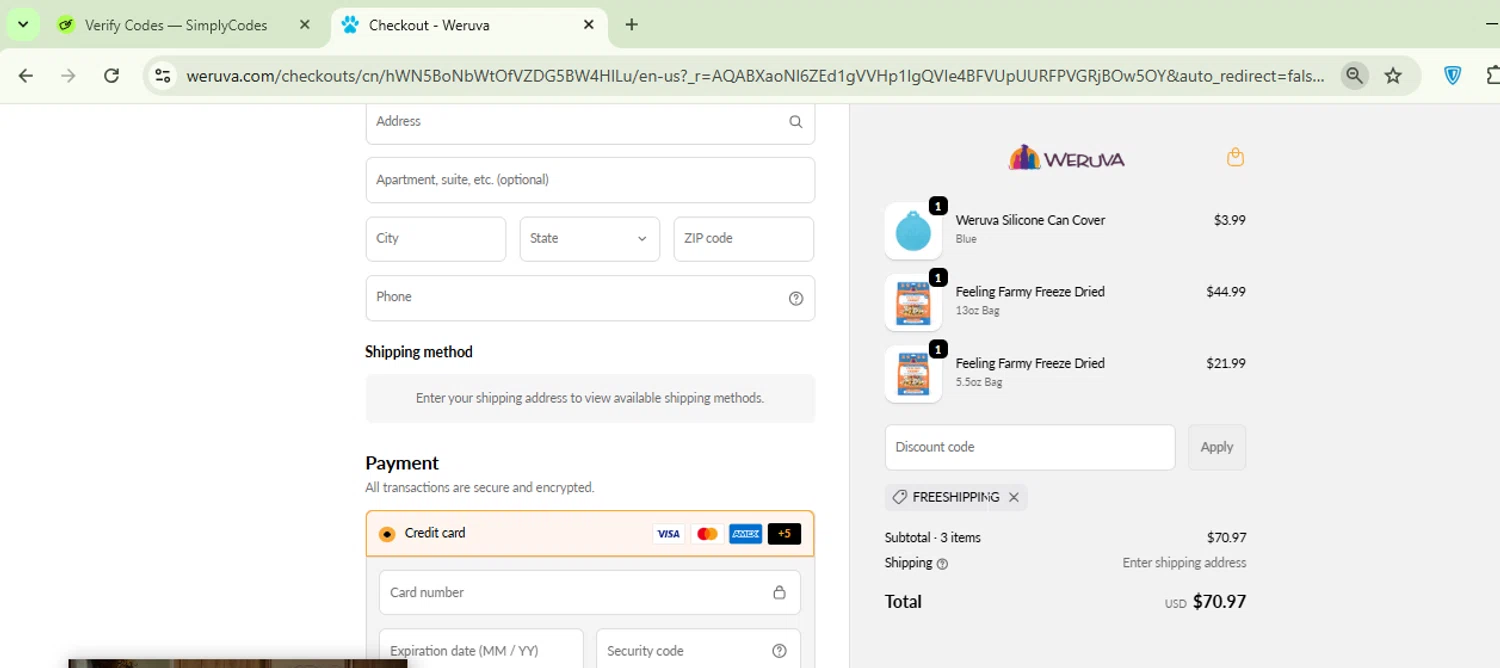
Task: Click the $70.97 total amount
Action: pyautogui.click(x=1219, y=602)
